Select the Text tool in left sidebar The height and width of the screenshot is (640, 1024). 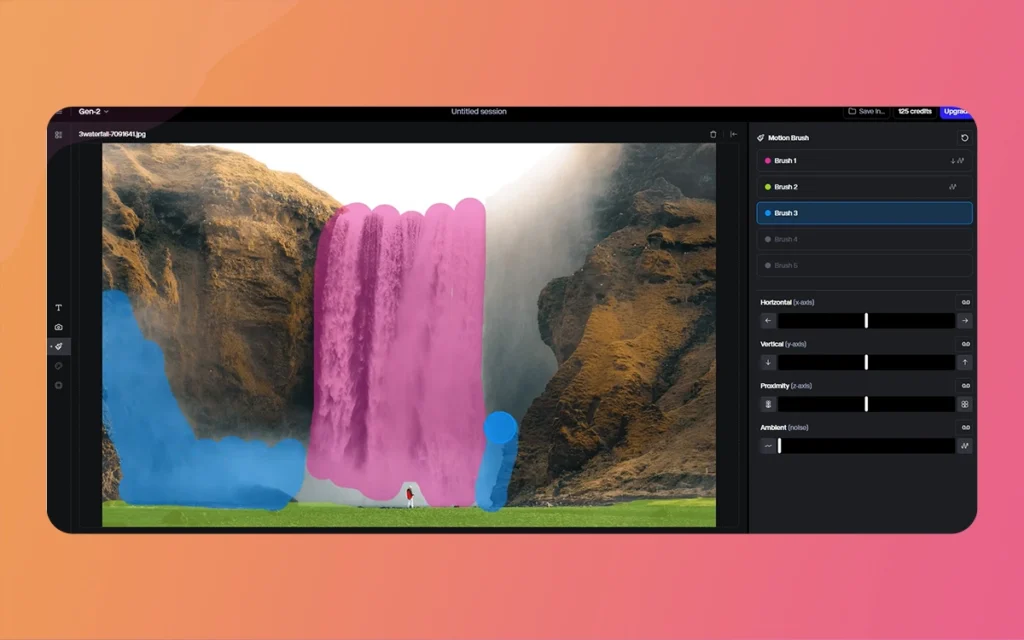tap(59, 308)
